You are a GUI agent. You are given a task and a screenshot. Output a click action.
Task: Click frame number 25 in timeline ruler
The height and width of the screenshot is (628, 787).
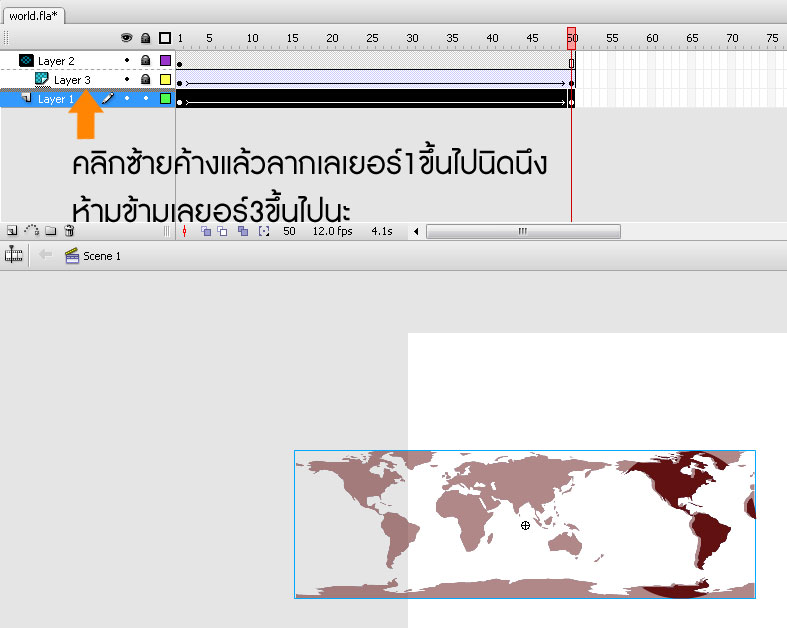372,38
